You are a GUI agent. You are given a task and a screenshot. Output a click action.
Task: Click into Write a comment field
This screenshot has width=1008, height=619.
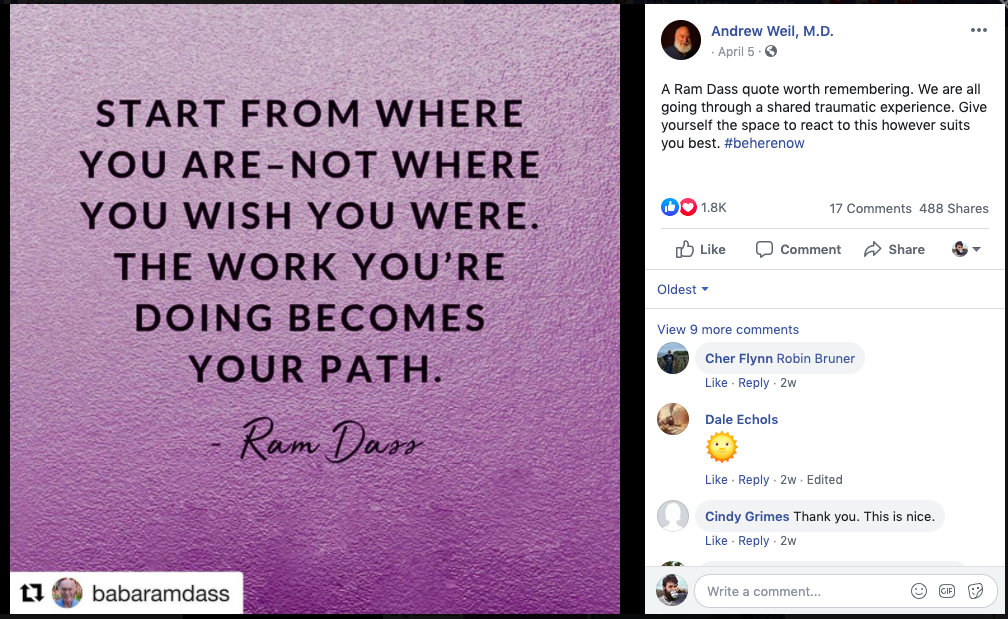click(804, 591)
